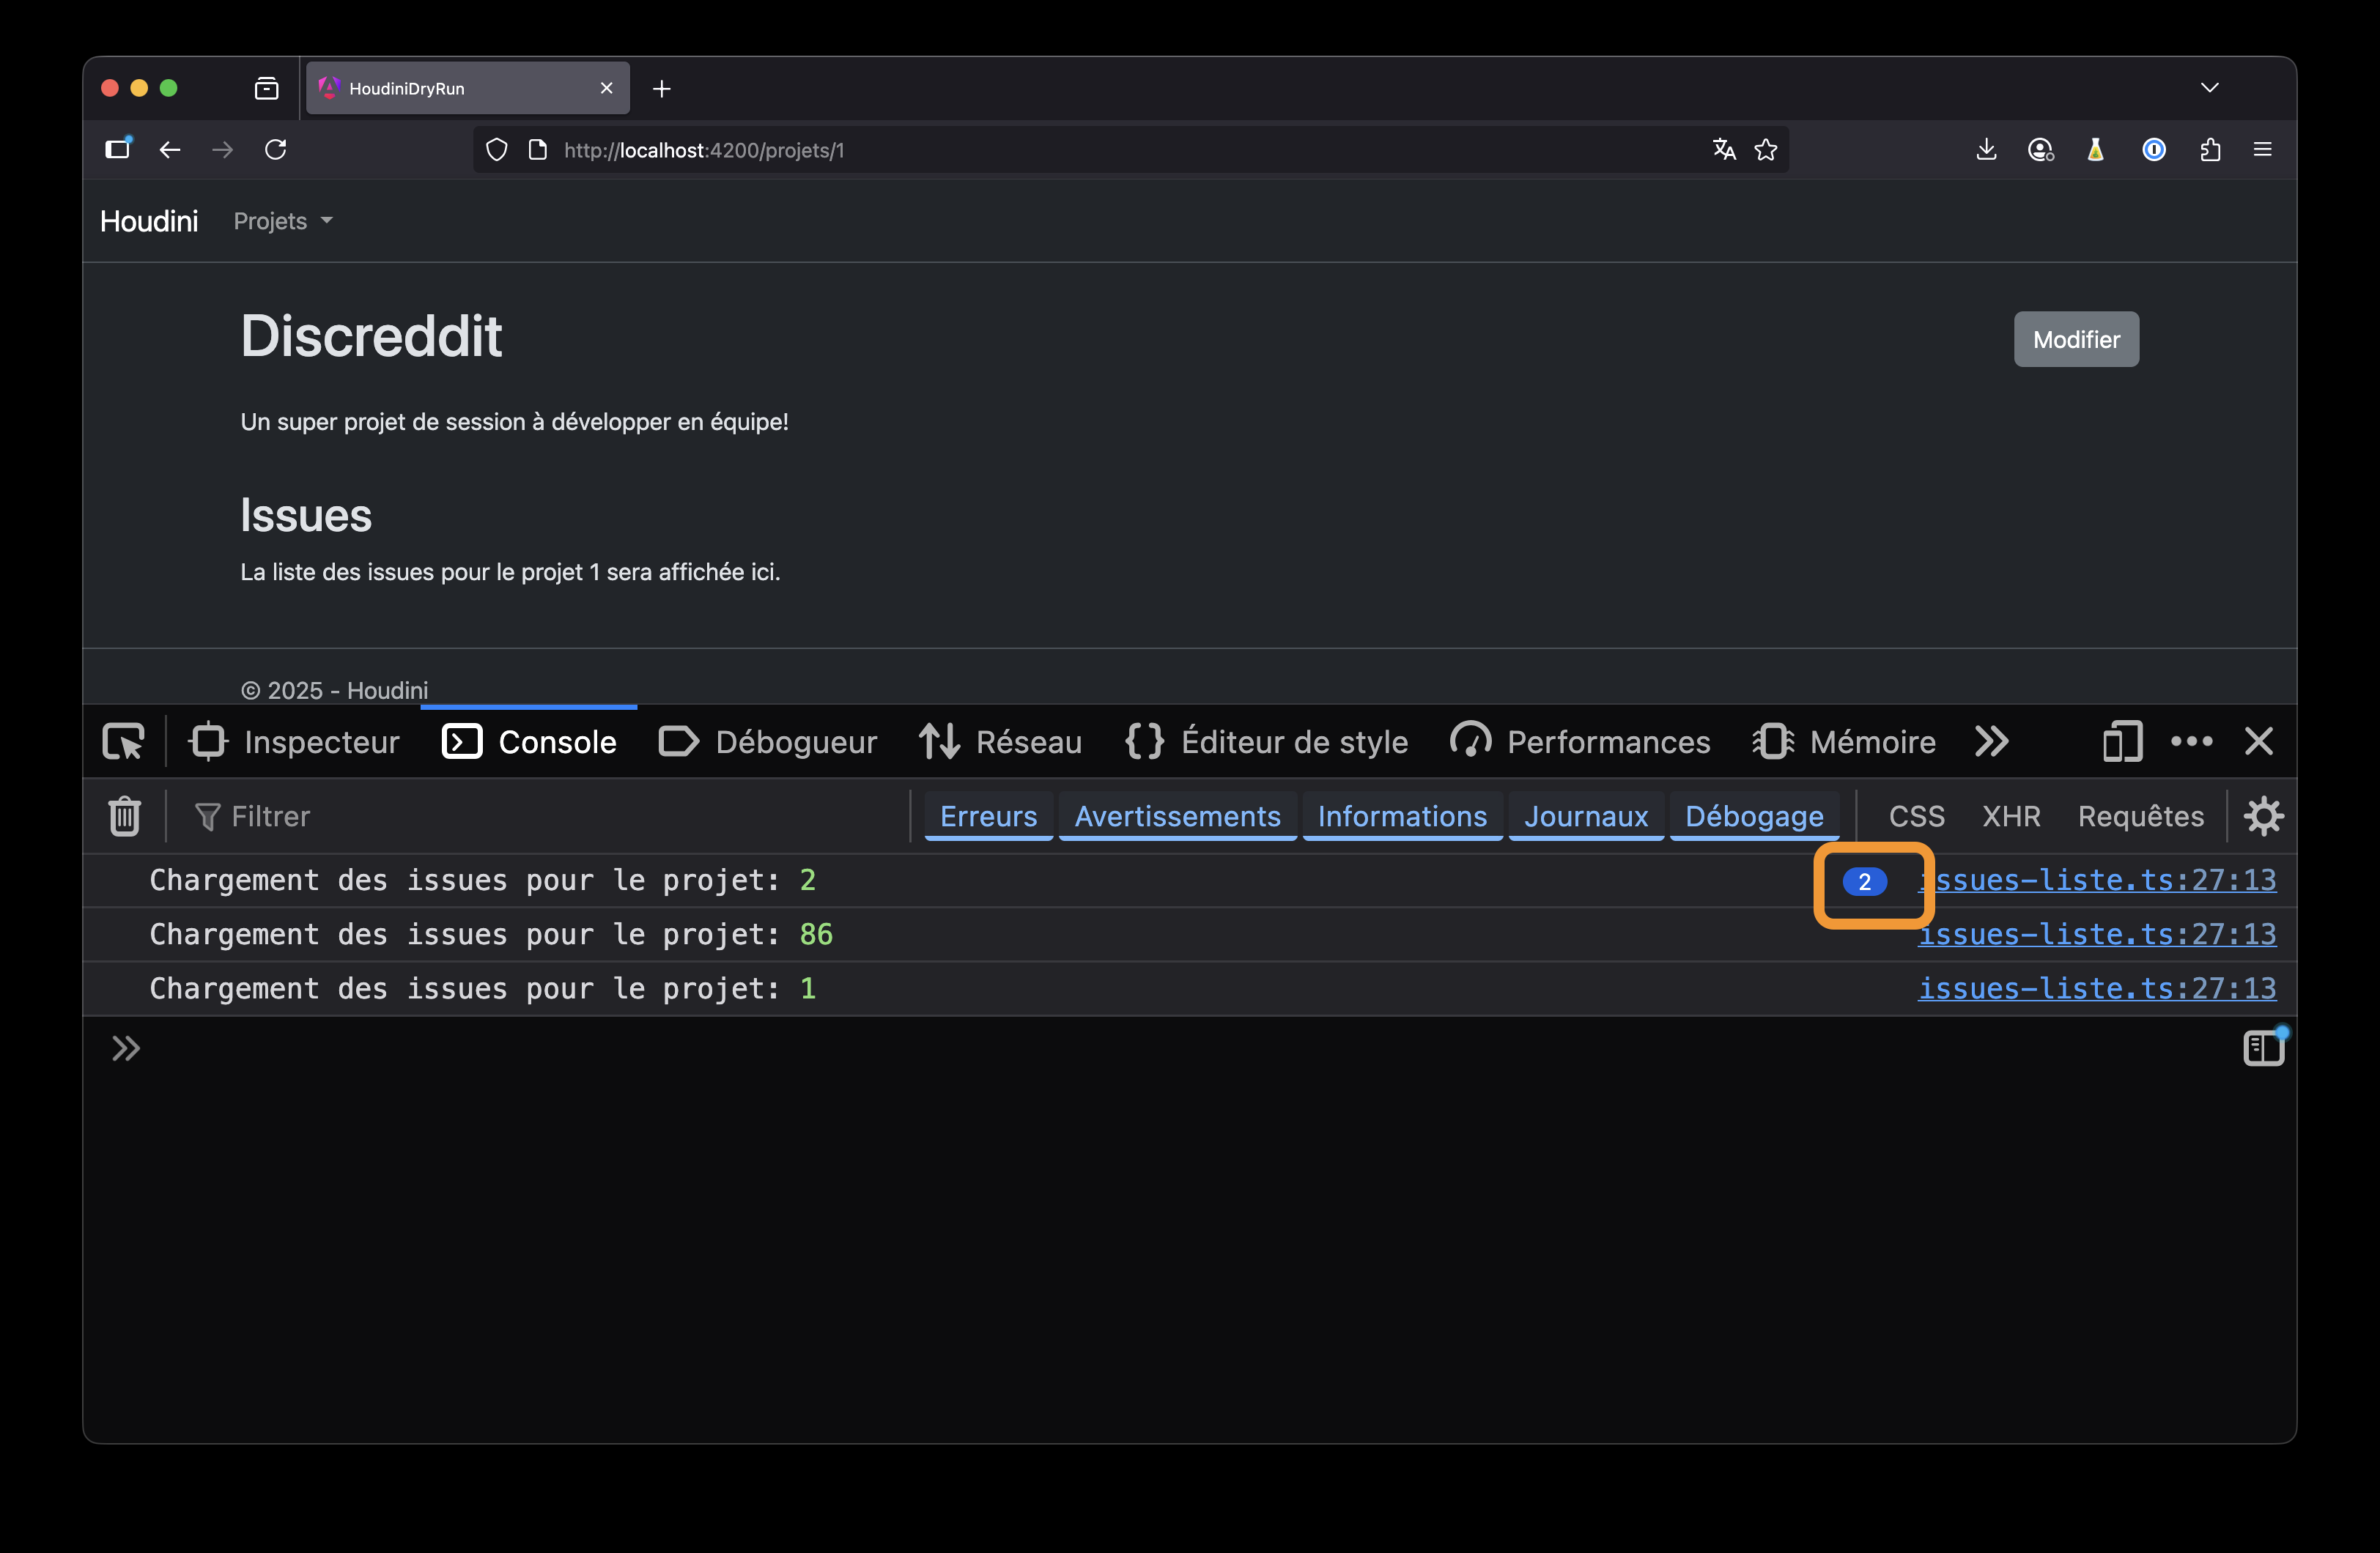Show more devtools tabs chevron

pyautogui.click(x=1991, y=741)
